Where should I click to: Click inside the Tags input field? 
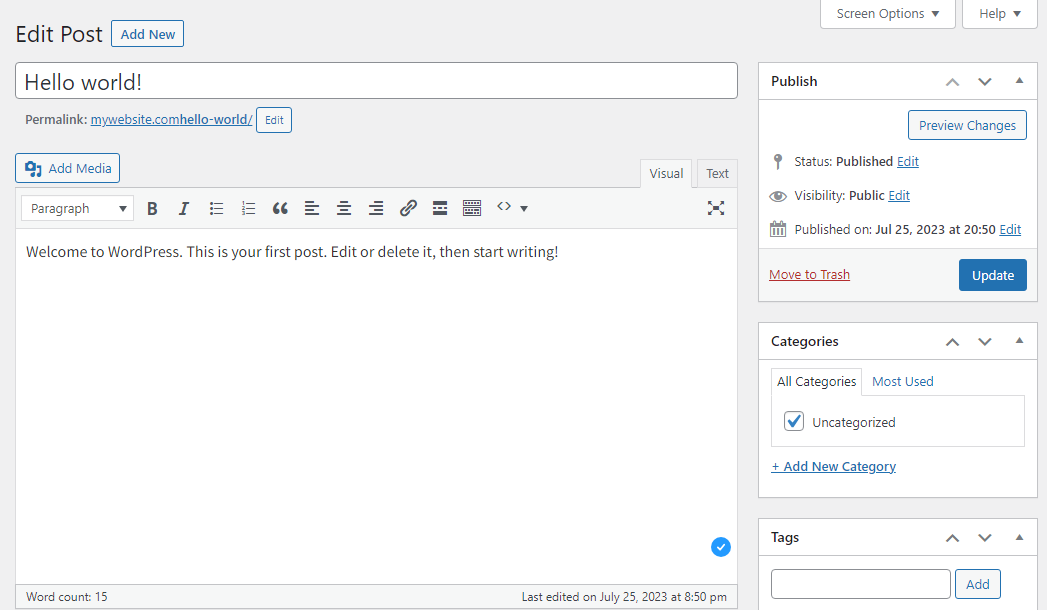[x=860, y=583]
